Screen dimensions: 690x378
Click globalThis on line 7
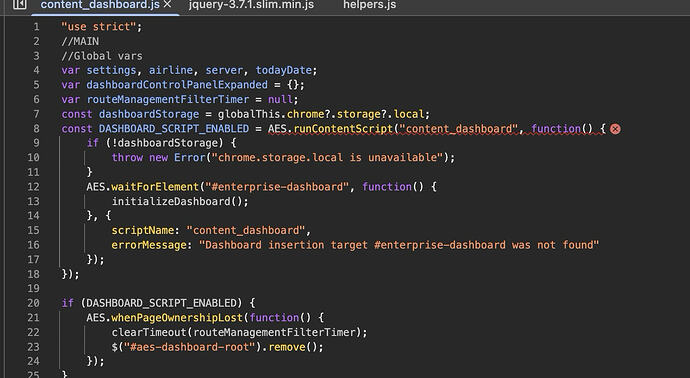coord(249,114)
